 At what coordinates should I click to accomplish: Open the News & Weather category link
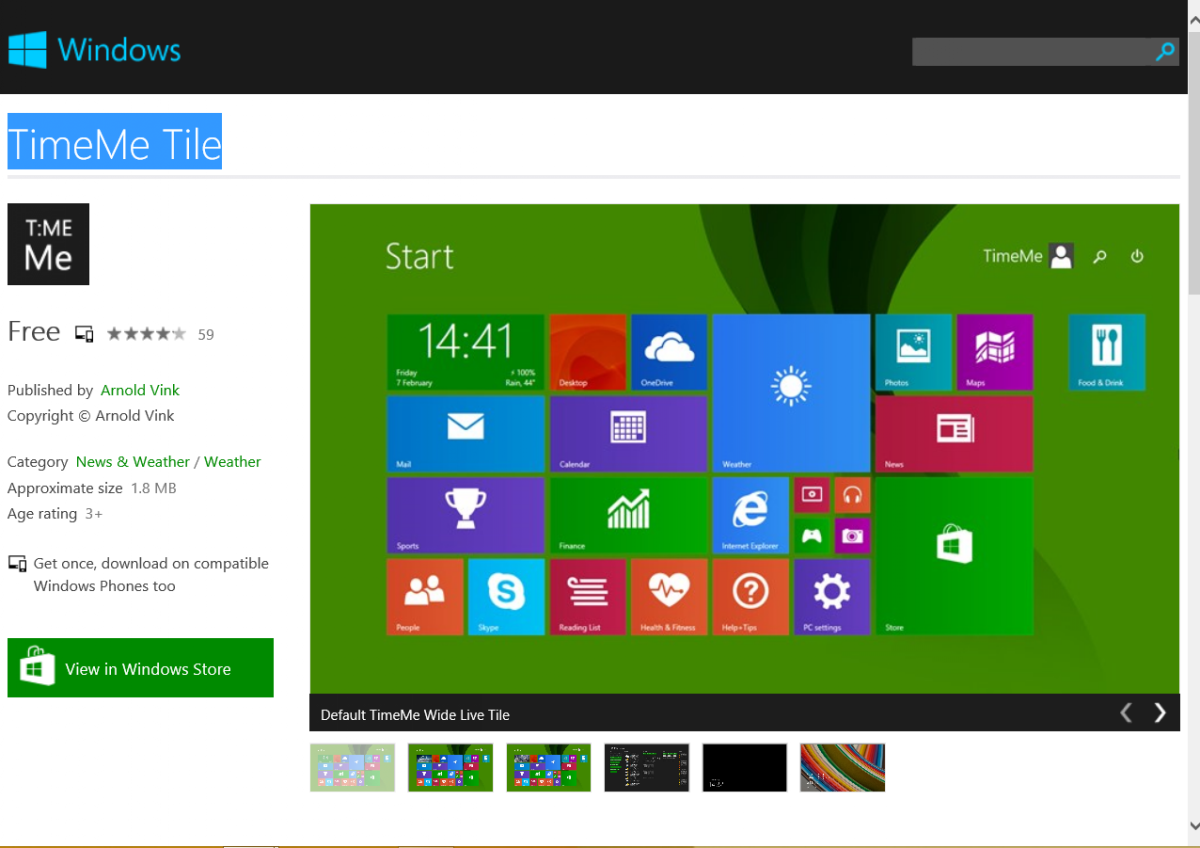(133, 462)
